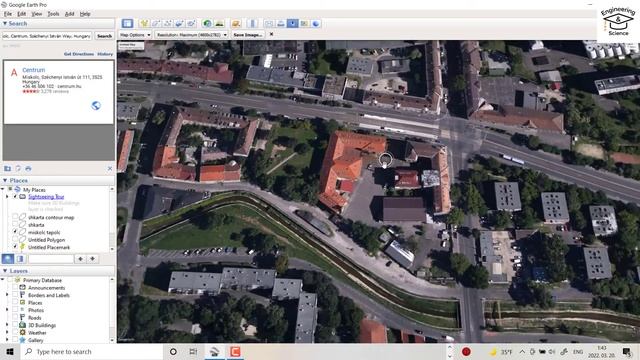Screen dimensions: 640x360
Task: Close the Save Image options bar
Action: coord(271,35)
